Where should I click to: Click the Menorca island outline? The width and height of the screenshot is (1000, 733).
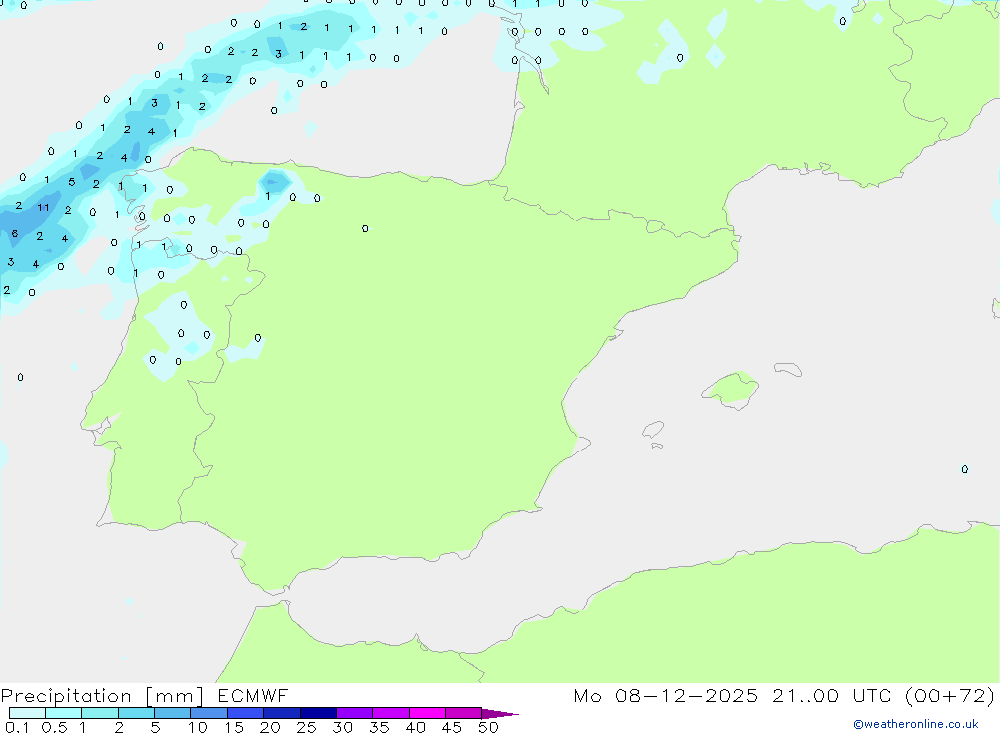coord(787,370)
